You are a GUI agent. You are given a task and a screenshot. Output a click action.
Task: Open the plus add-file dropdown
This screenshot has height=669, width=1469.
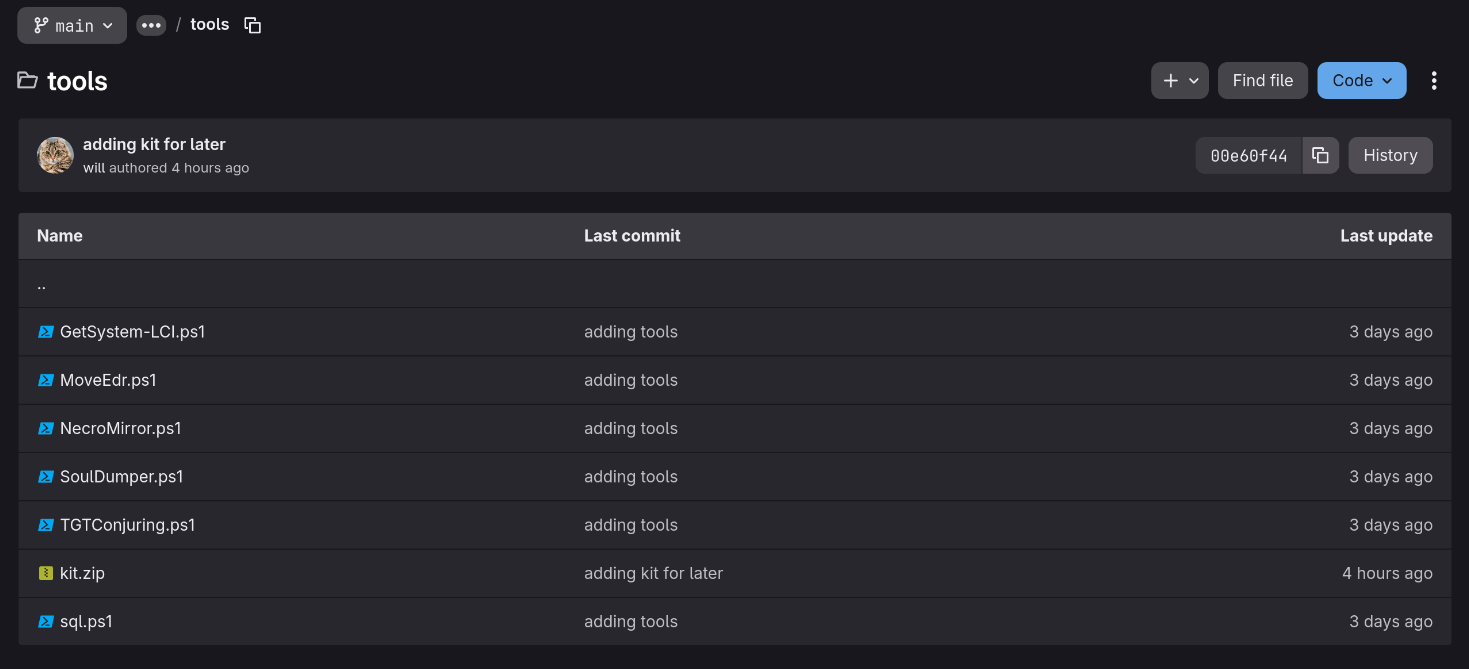[1180, 81]
